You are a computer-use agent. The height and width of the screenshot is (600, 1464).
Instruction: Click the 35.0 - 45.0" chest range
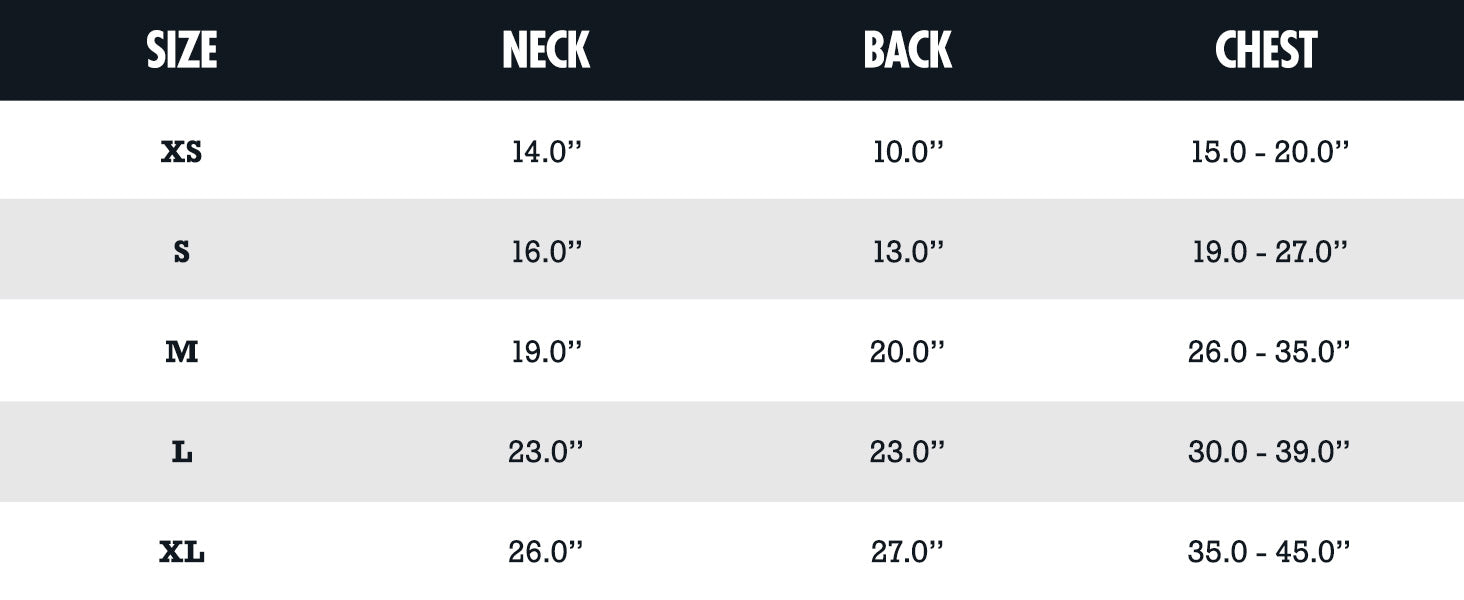point(1269,552)
